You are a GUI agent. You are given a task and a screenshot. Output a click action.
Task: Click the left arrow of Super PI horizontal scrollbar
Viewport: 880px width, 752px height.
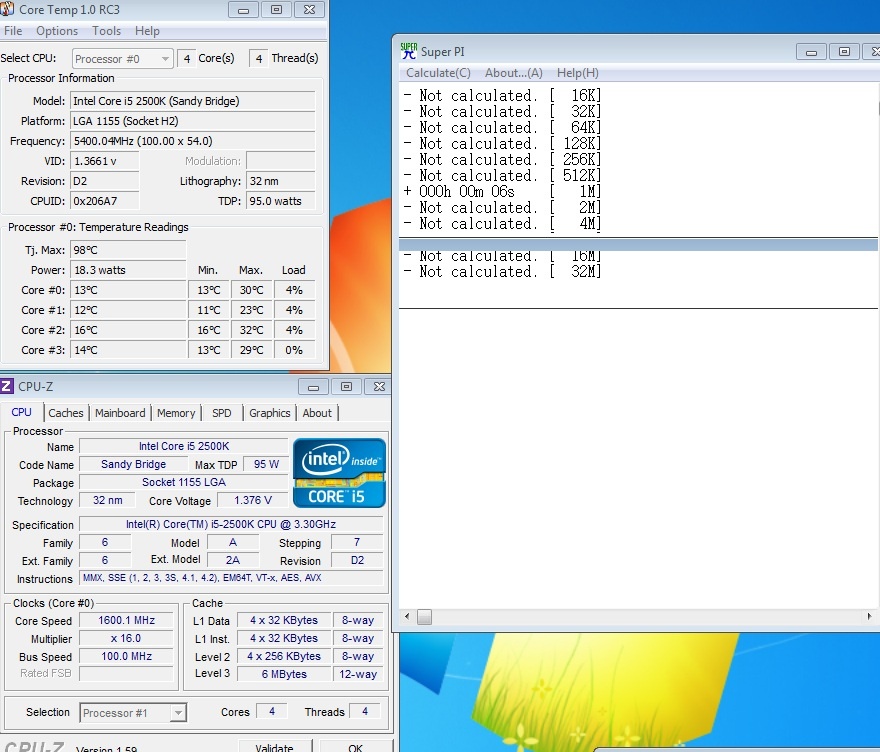(407, 617)
